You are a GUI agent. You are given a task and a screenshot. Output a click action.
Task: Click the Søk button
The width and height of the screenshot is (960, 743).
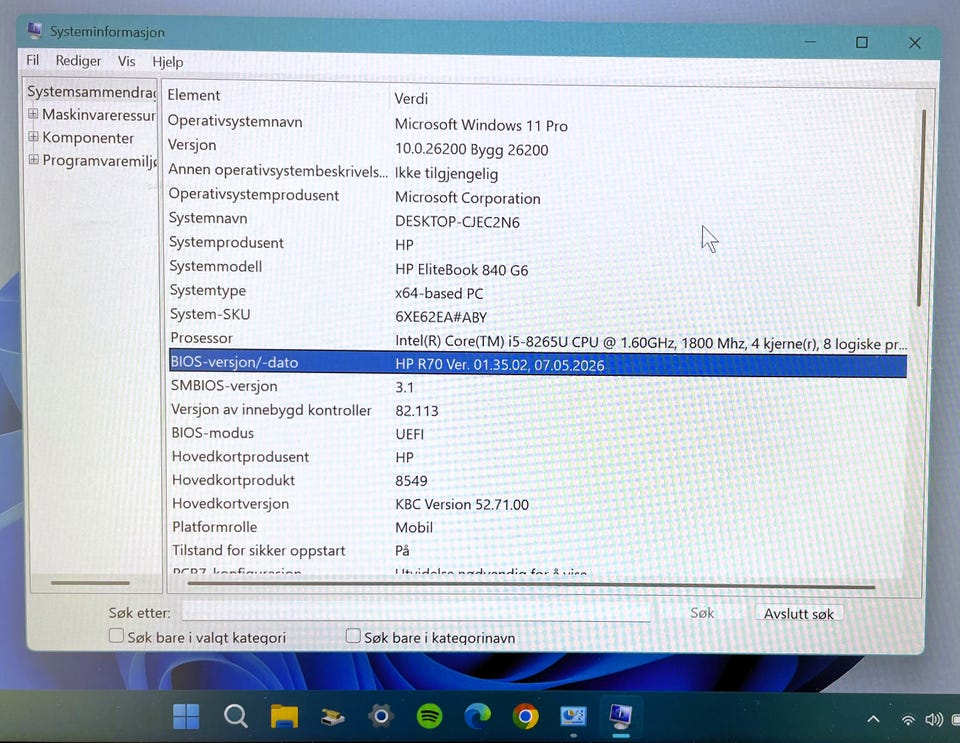pyautogui.click(x=702, y=613)
